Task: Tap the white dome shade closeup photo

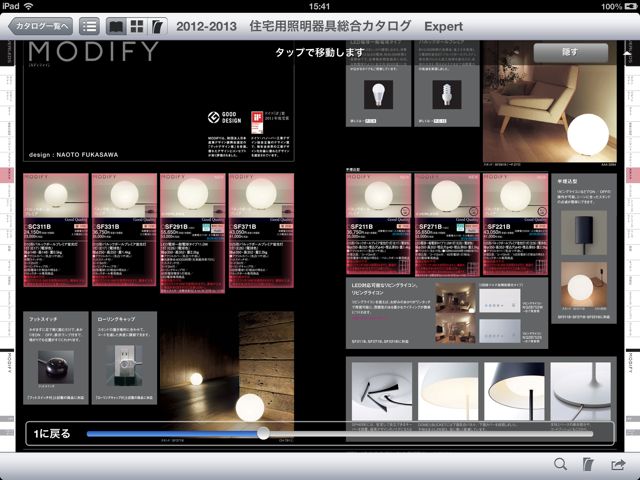Action: (448, 391)
